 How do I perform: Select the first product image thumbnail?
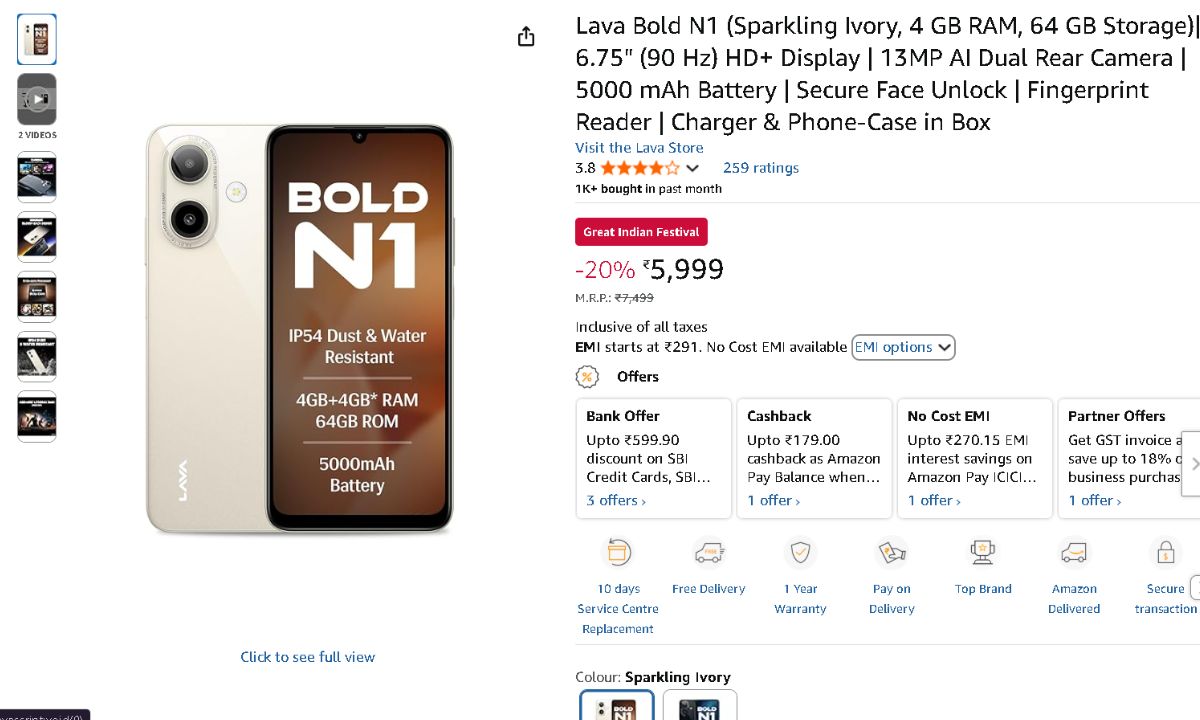pyautogui.click(x=37, y=39)
